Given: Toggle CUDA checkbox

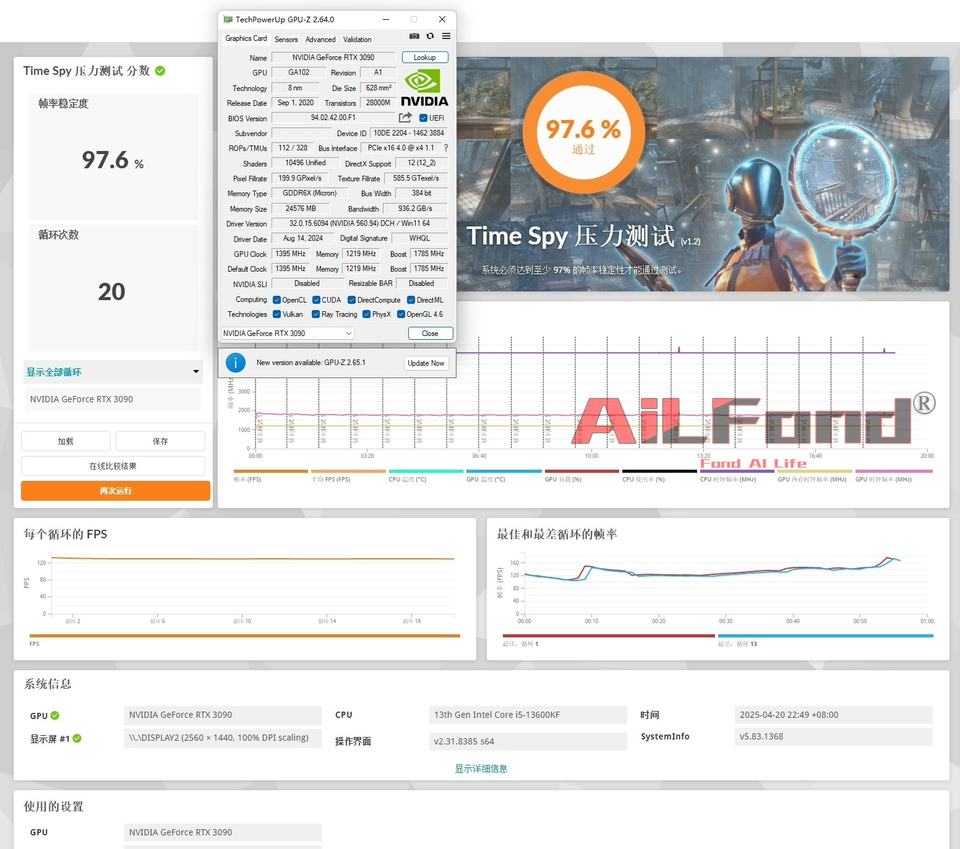Looking at the screenshot, I should click(316, 300).
